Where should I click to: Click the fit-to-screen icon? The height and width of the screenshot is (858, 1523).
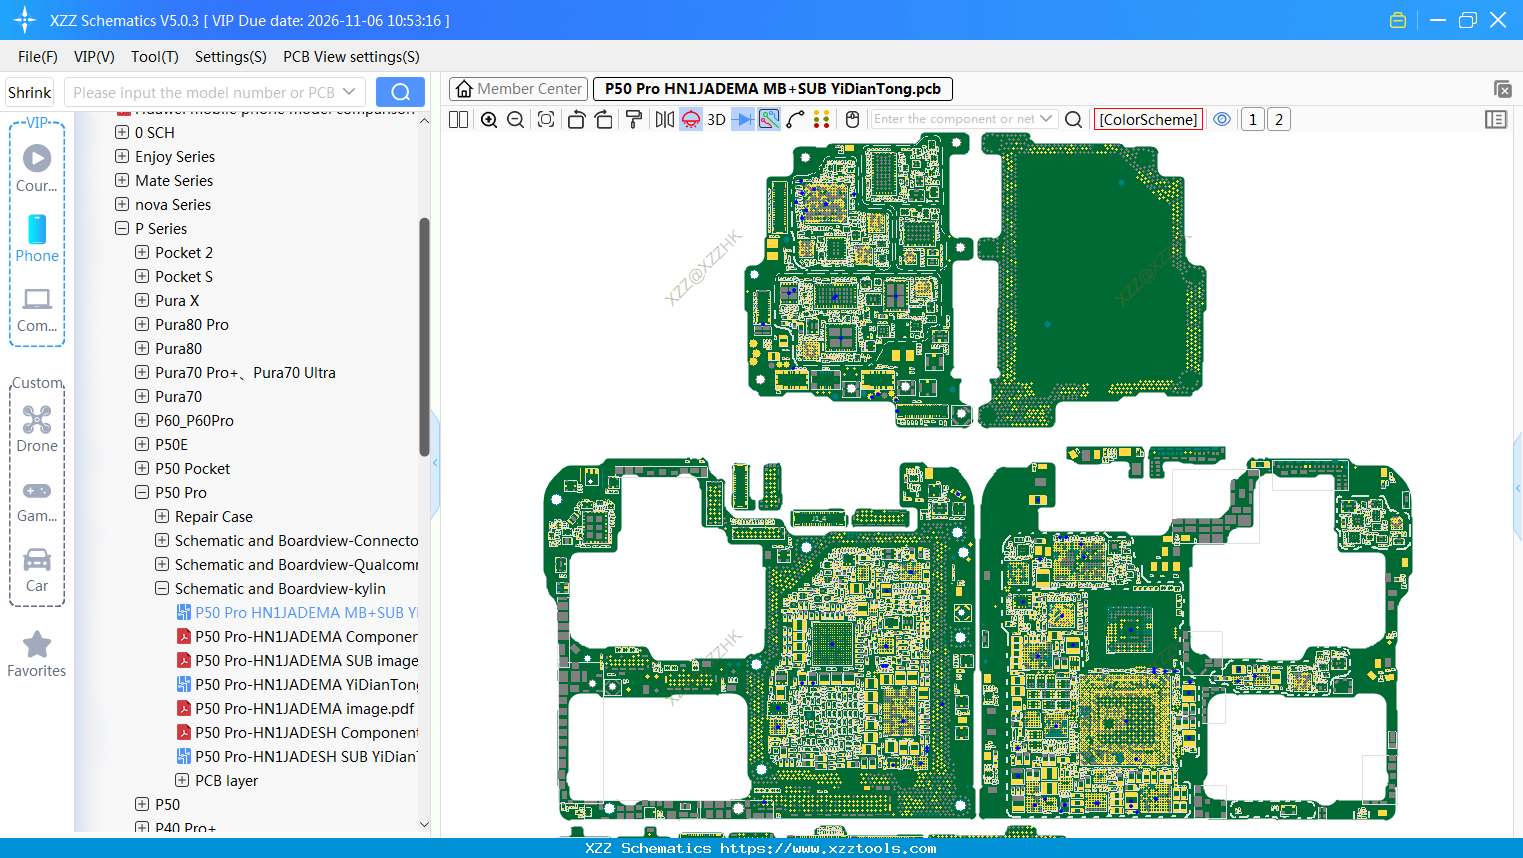pos(546,120)
